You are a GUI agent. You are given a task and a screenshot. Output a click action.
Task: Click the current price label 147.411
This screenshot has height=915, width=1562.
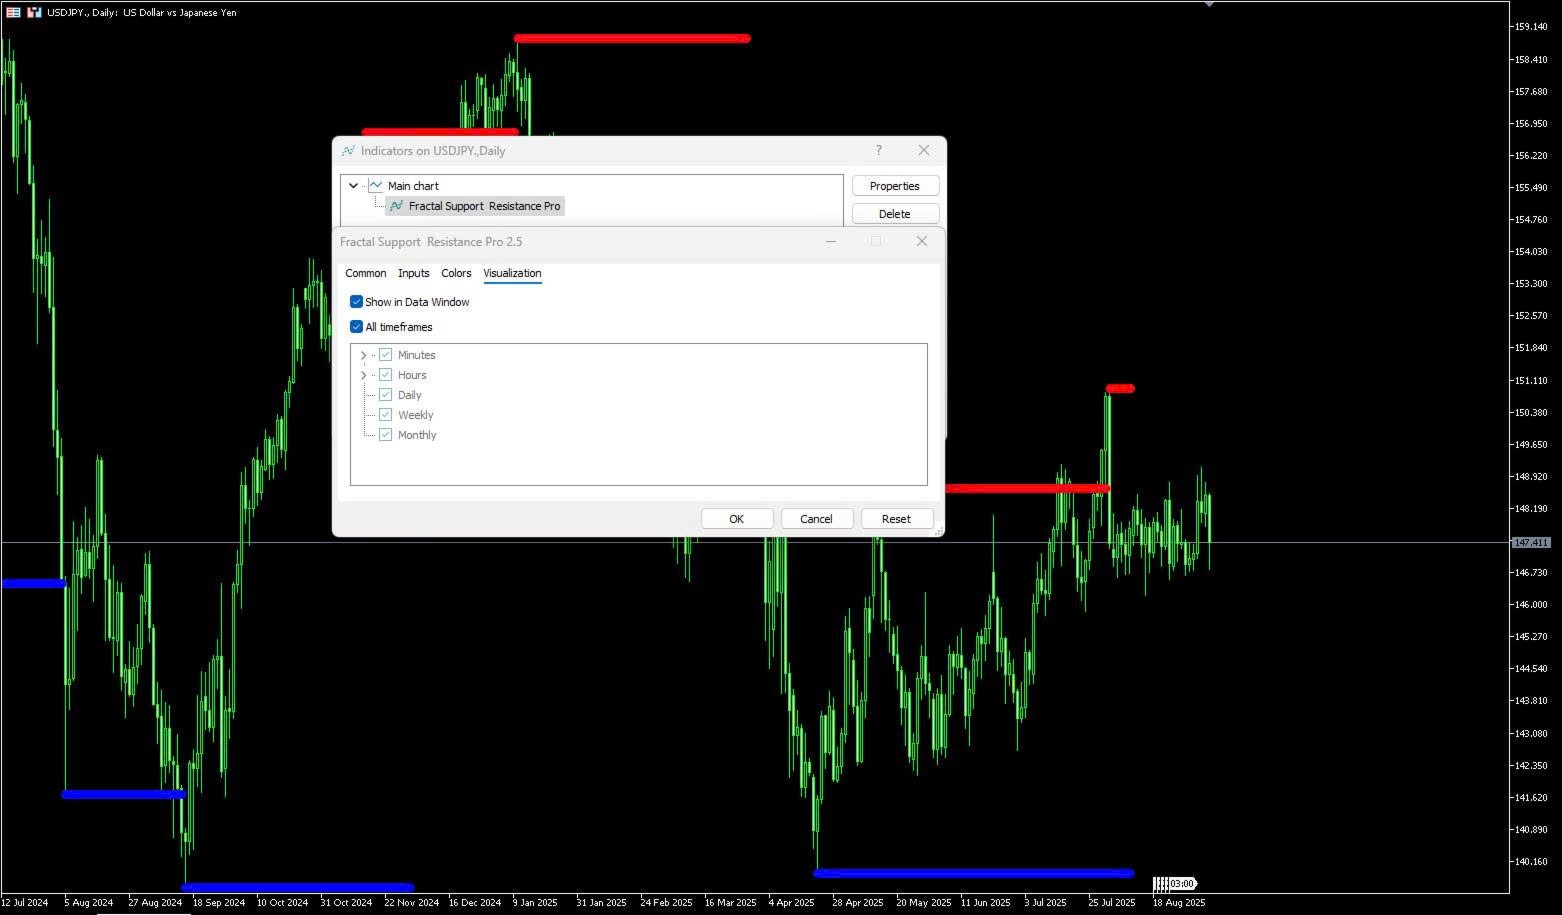tap(1530, 542)
